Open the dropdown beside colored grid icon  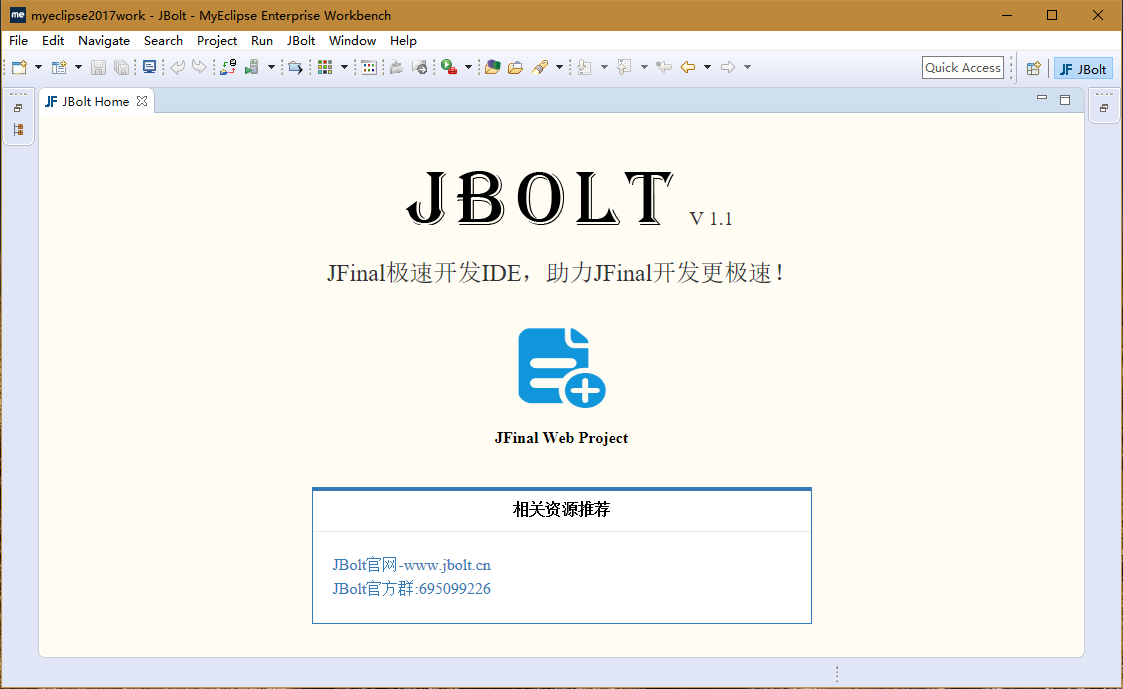tap(344, 67)
